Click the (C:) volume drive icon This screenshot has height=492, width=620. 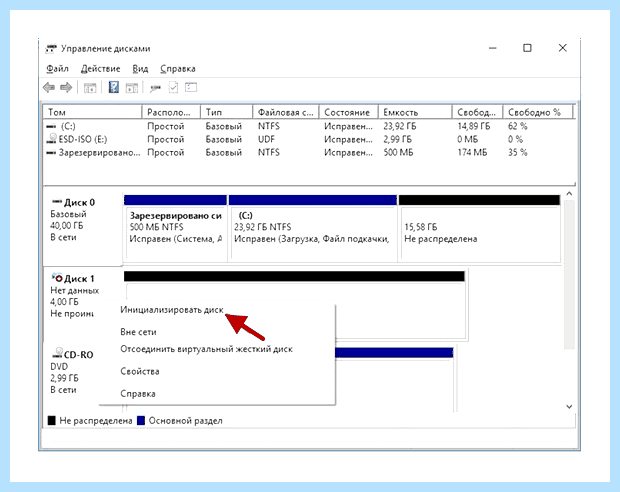pyautogui.click(x=51, y=127)
